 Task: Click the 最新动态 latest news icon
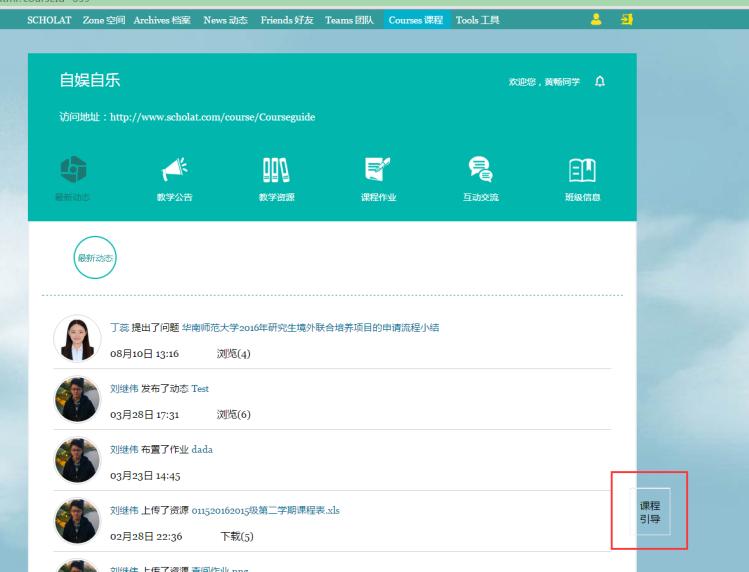[x=74, y=169]
